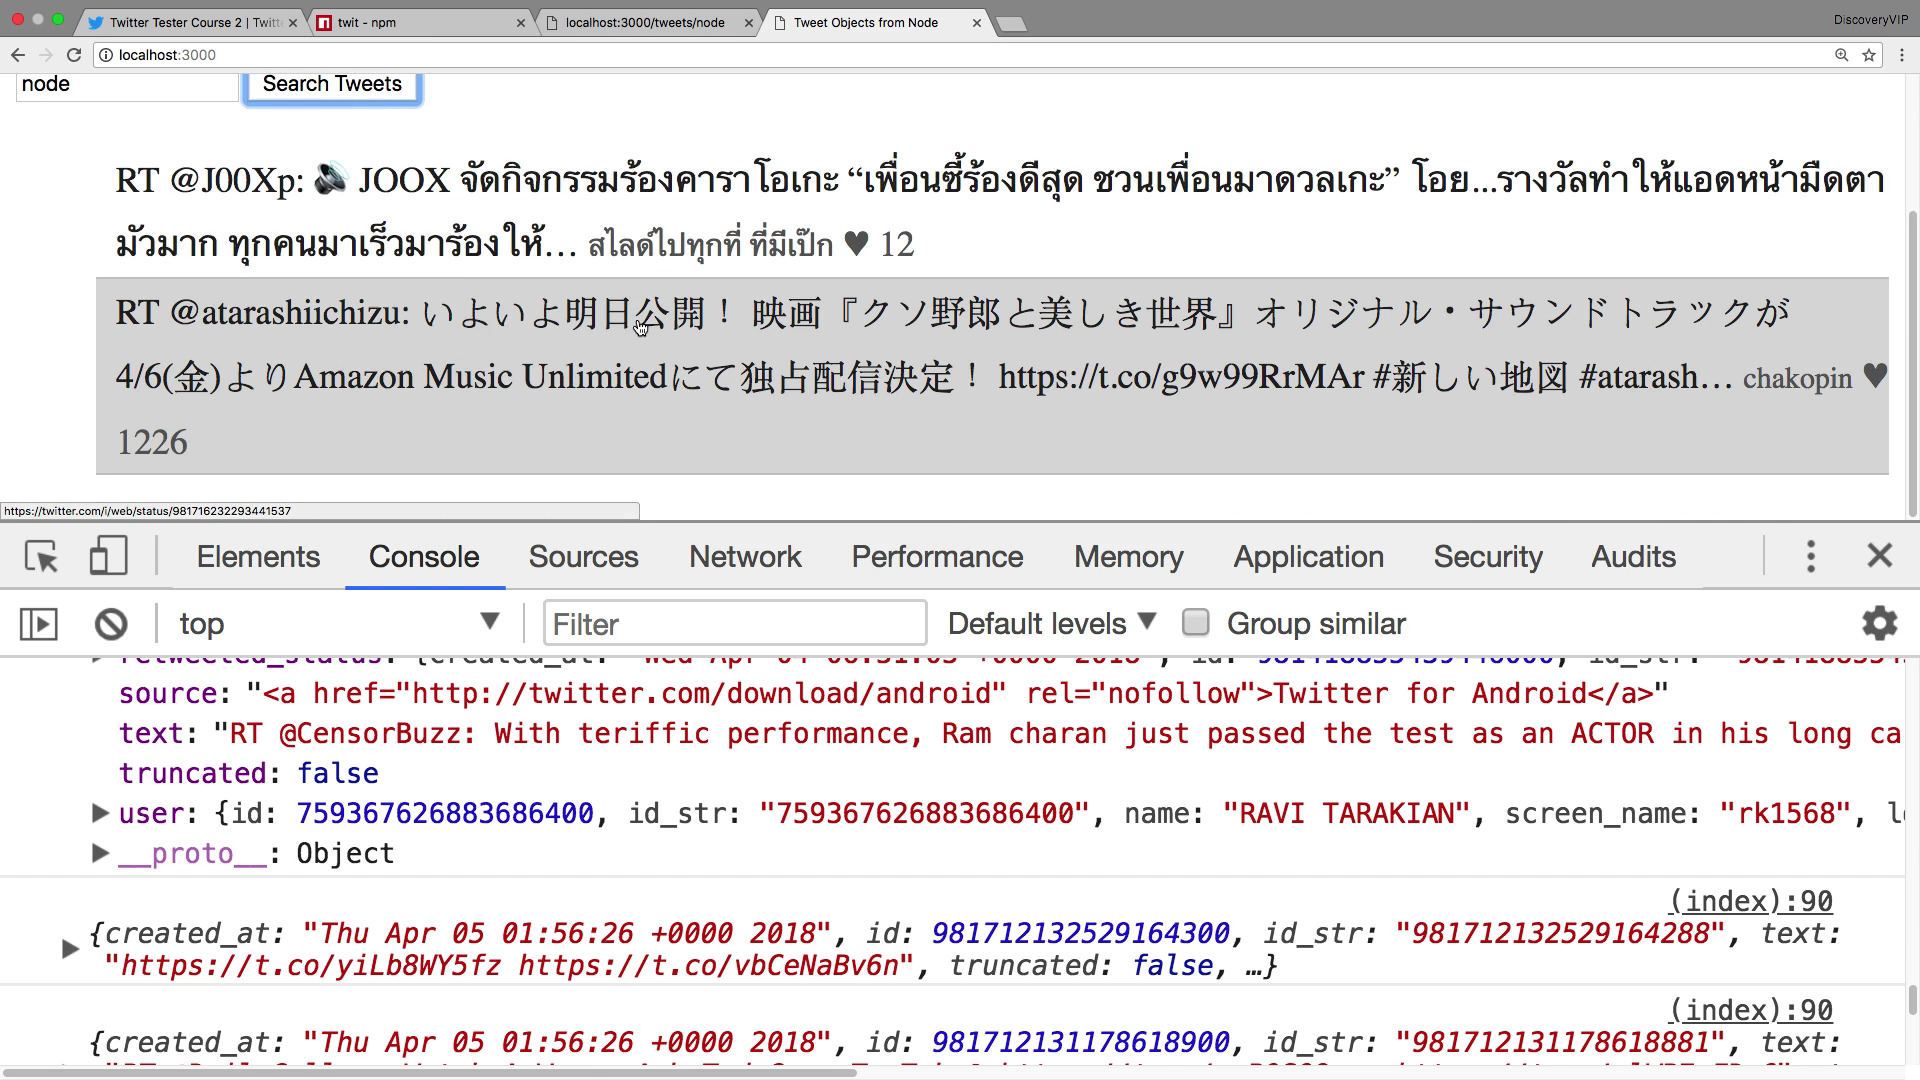Open Chrome's three-dot menu
1920x1080 pixels.
pos(1901,55)
